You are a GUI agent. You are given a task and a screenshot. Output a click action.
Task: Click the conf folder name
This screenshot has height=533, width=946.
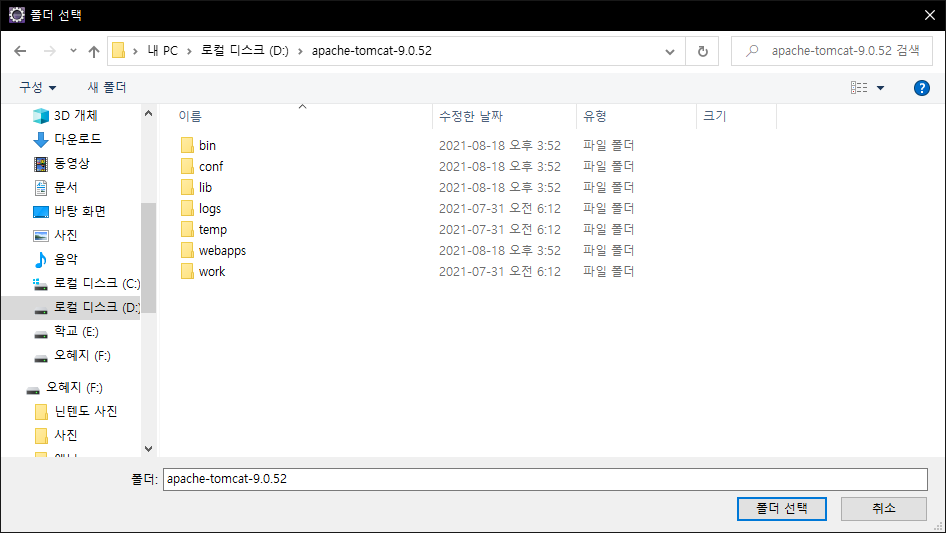(x=211, y=167)
